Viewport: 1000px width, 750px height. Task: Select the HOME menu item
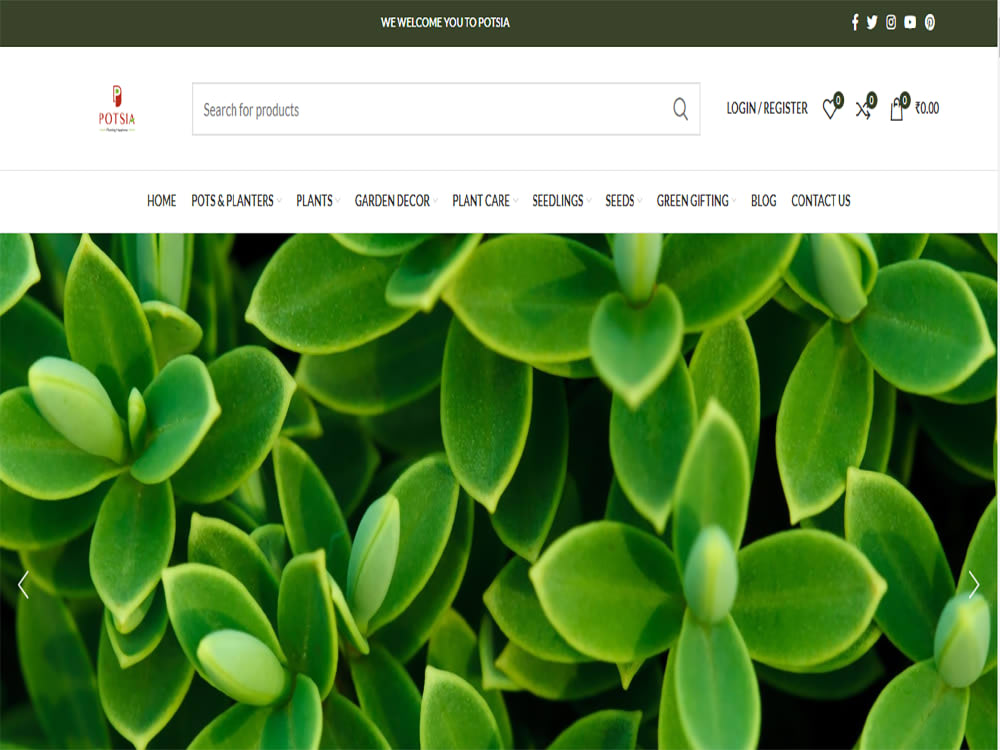coord(161,200)
